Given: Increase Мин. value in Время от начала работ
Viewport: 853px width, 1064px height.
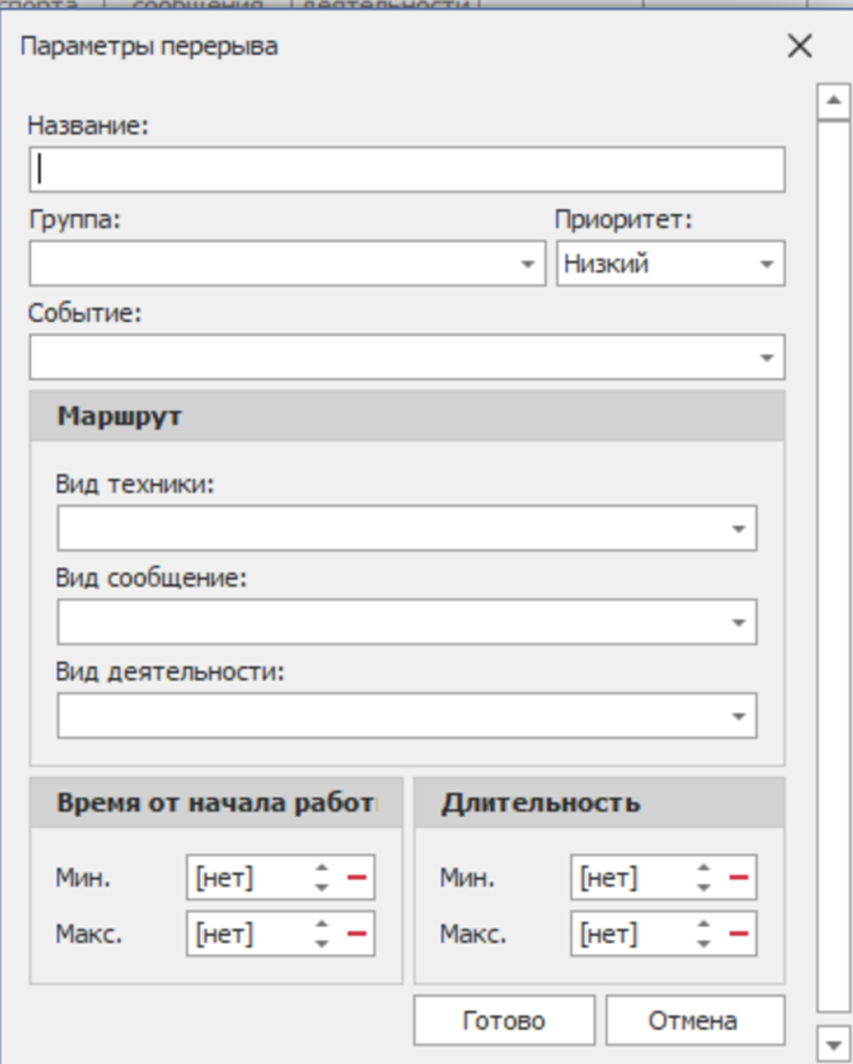Looking at the screenshot, I should point(321,870).
